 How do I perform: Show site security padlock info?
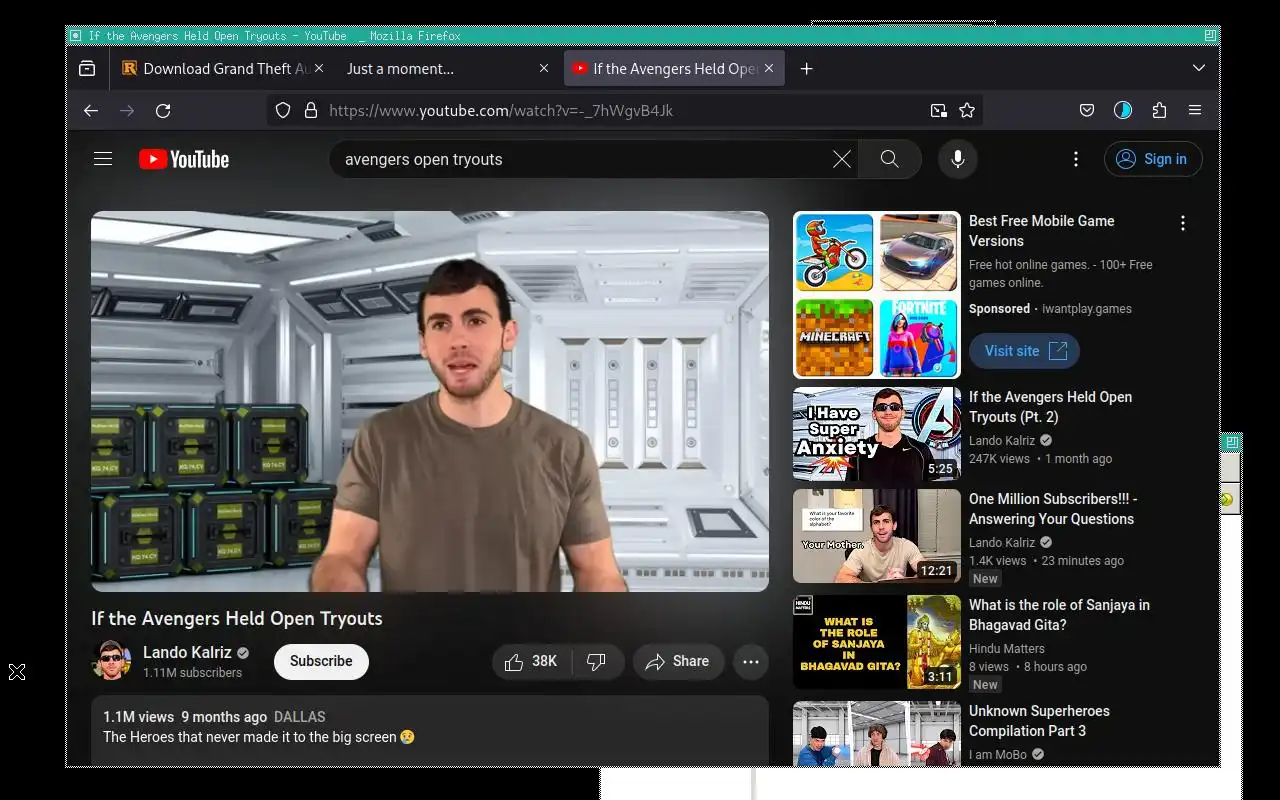click(310, 111)
